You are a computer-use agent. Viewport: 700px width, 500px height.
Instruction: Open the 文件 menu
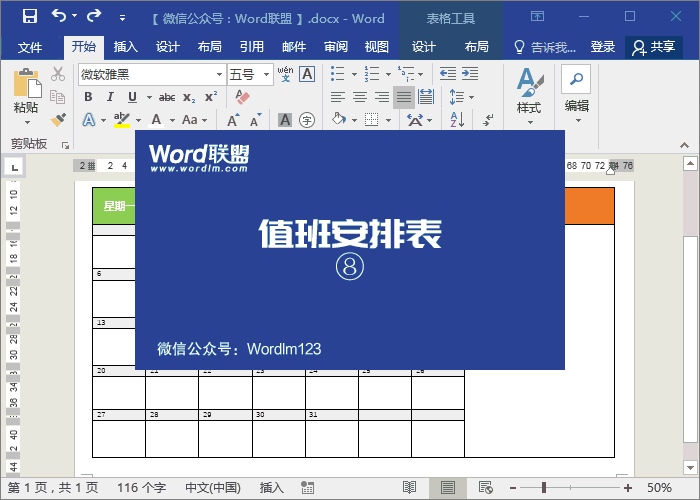(30, 47)
